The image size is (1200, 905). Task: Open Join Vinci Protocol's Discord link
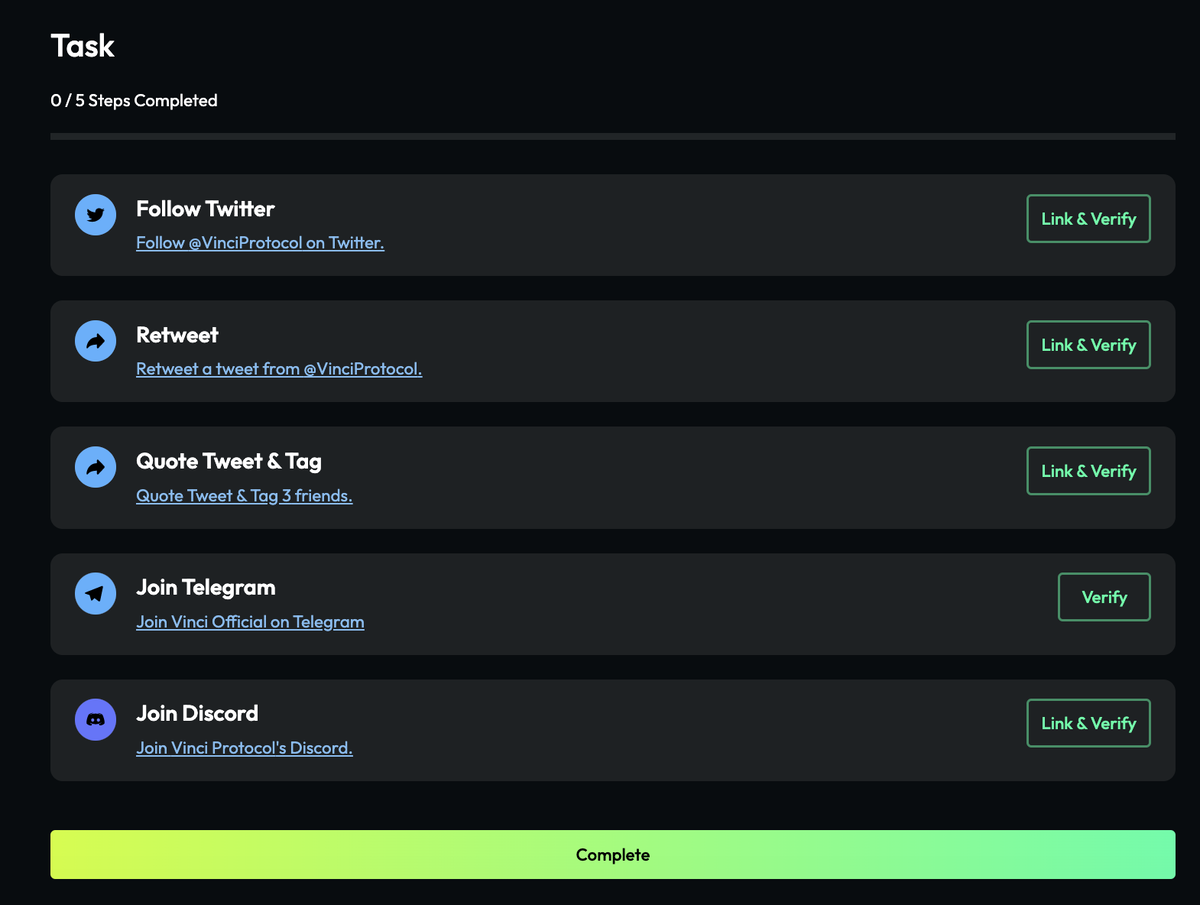pyautogui.click(x=244, y=748)
